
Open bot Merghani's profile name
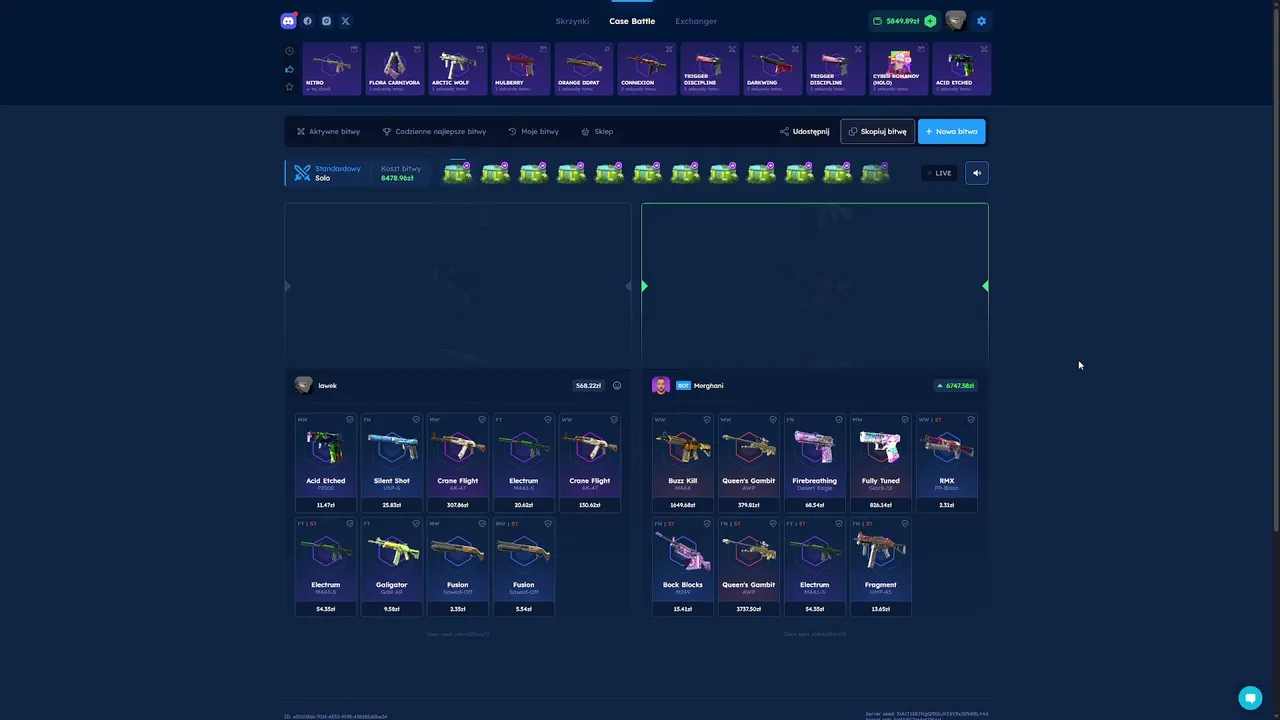click(708, 386)
